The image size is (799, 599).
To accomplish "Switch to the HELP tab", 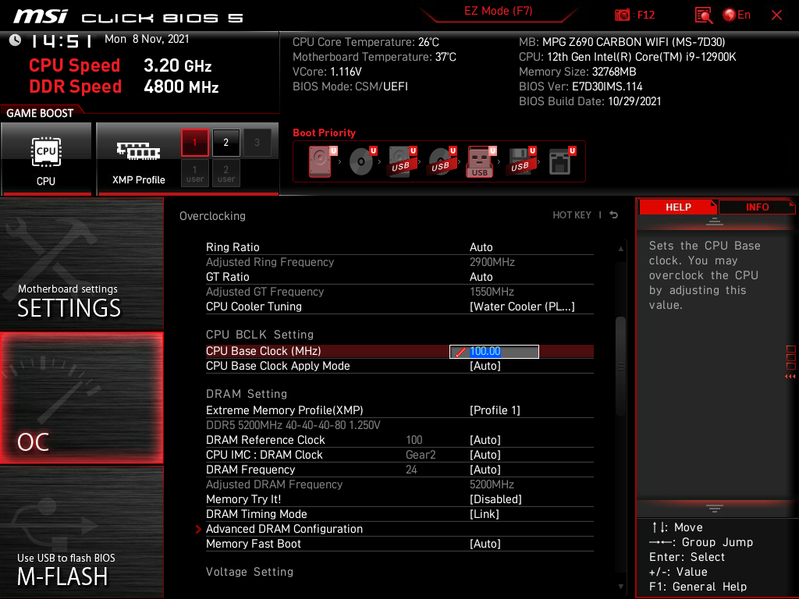I will (677, 207).
